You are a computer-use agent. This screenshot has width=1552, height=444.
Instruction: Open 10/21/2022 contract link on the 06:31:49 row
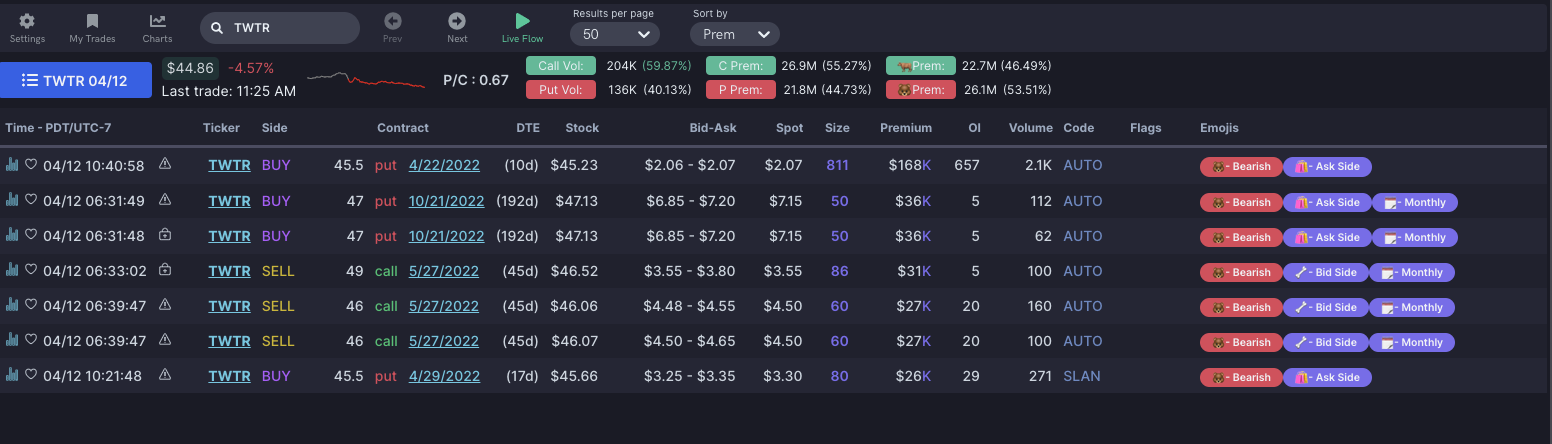click(447, 201)
